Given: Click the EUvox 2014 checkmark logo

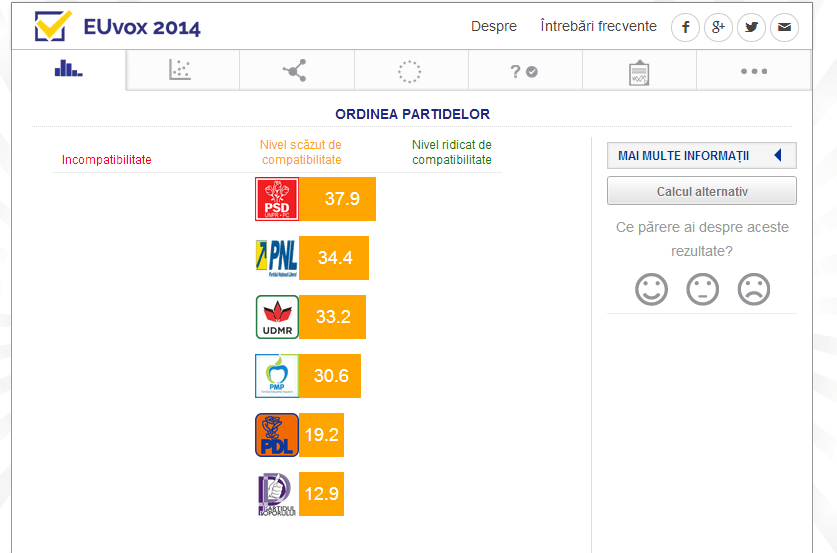Looking at the screenshot, I should click(x=52, y=26).
